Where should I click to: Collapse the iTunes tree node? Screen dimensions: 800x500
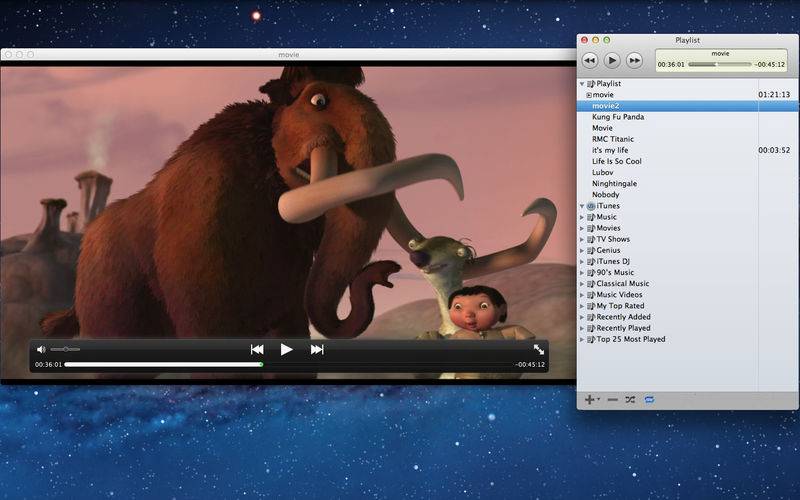click(x=582, y=206)
